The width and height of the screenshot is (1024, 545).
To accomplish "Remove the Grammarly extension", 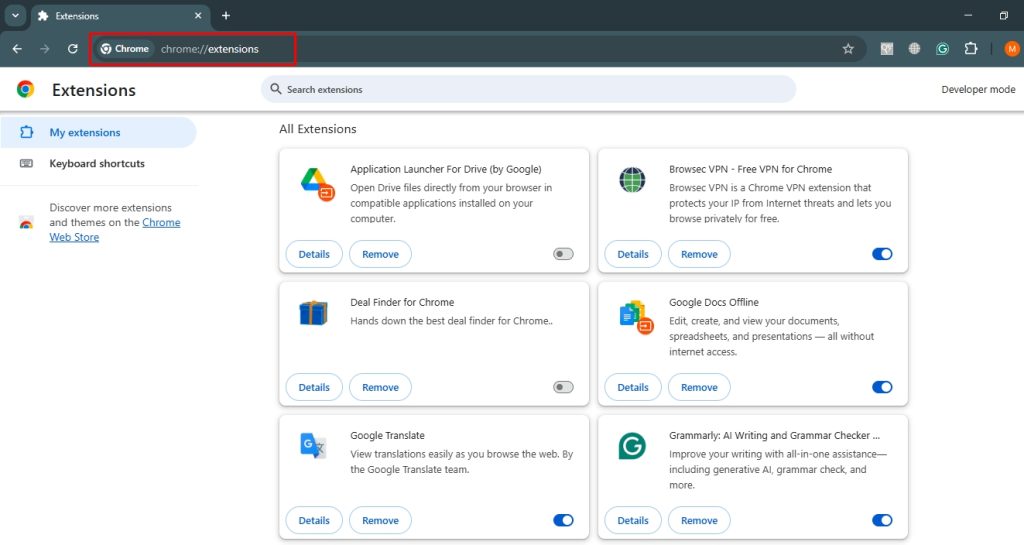I will coord(699,520).
